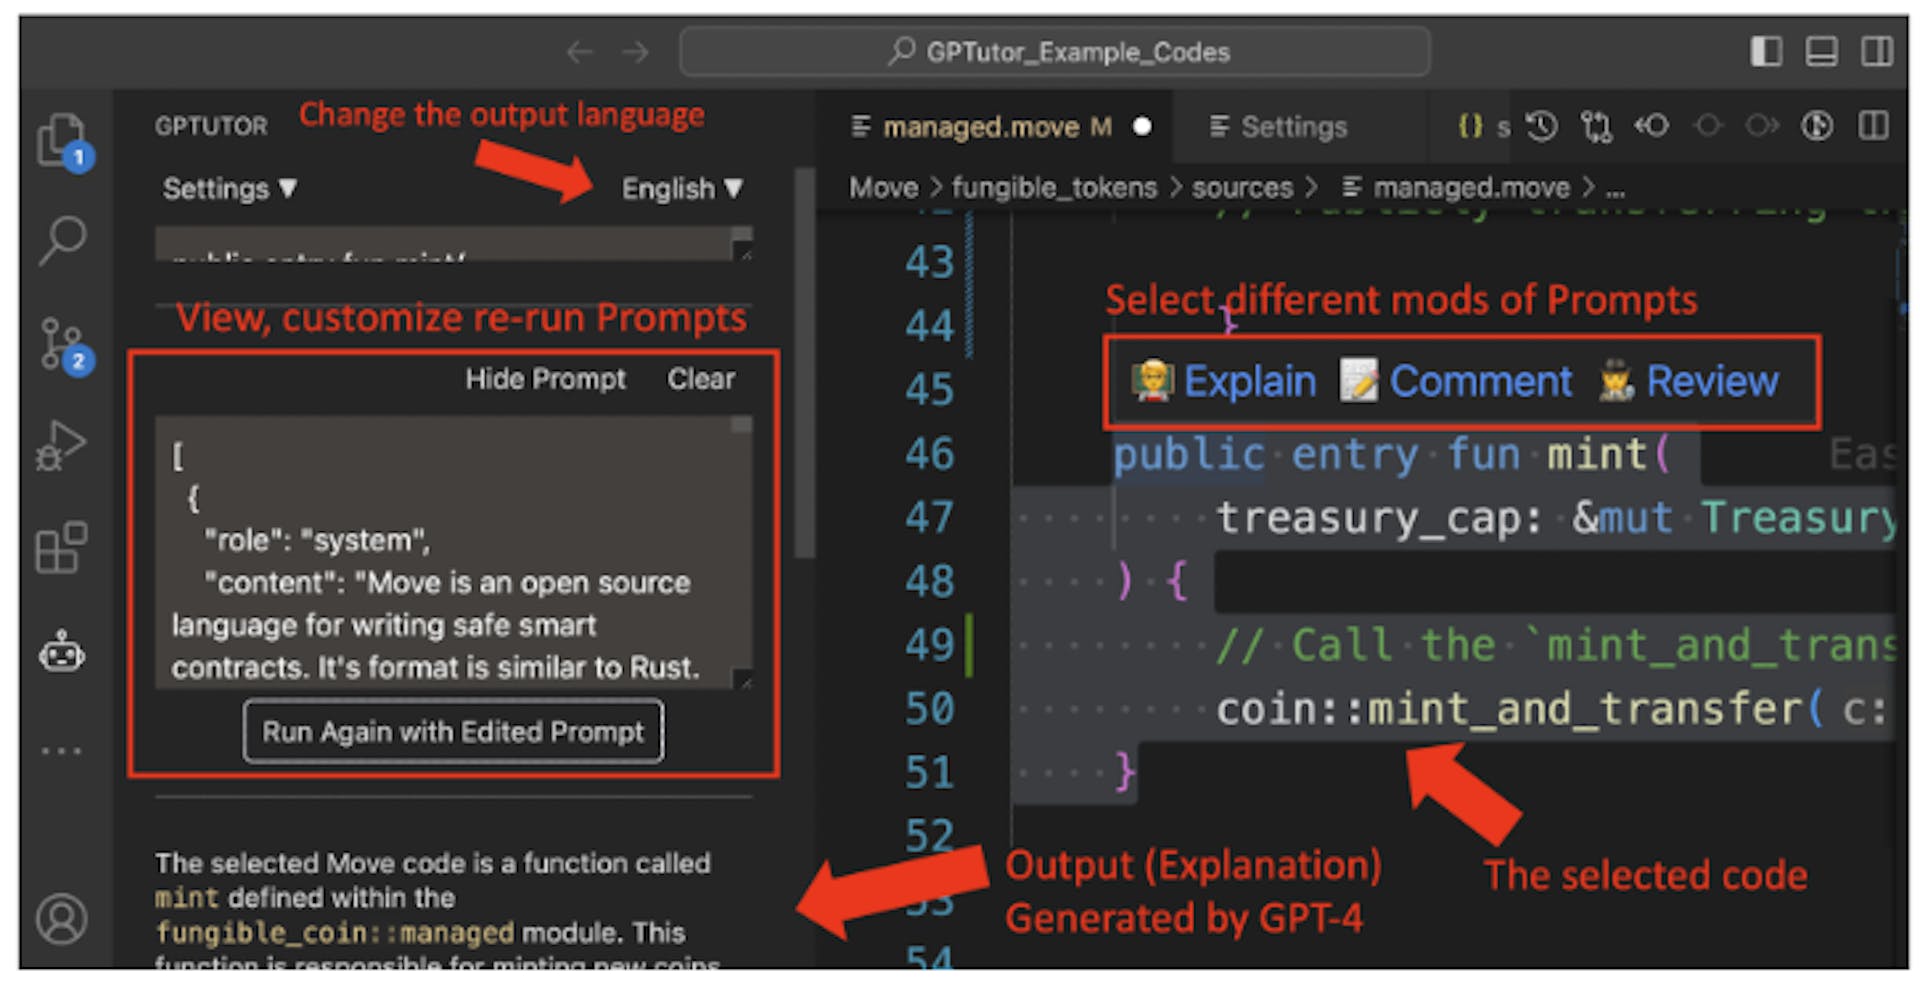Open the Explorer icon in activity bar

(60, 138)
